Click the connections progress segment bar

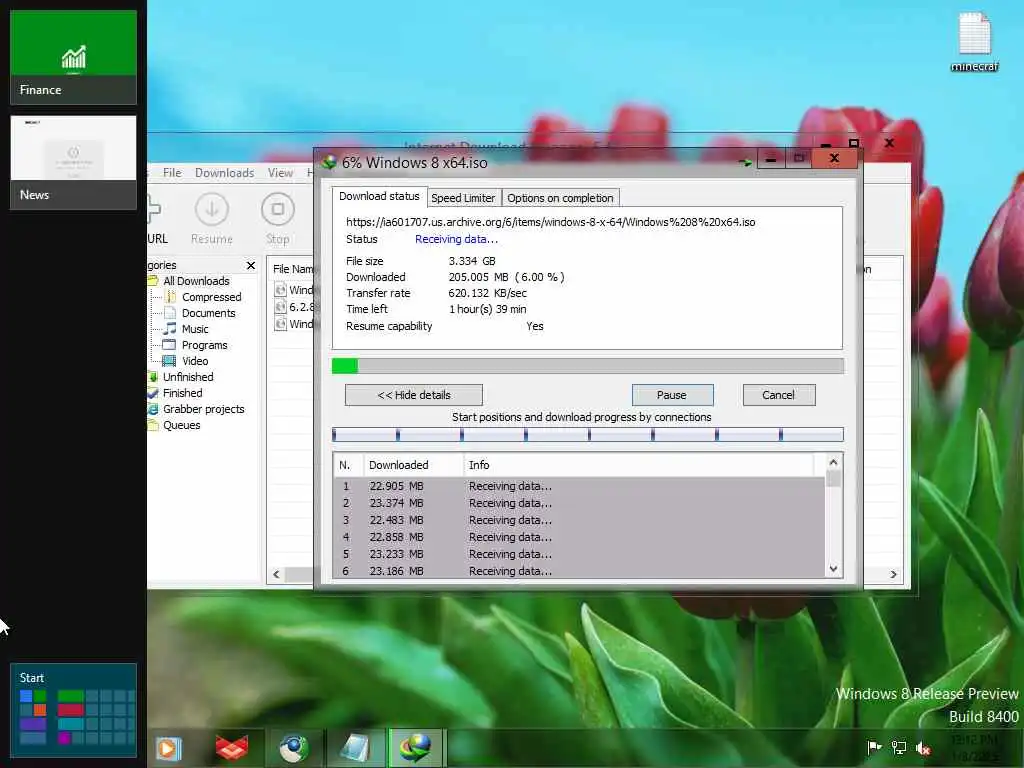588,434
